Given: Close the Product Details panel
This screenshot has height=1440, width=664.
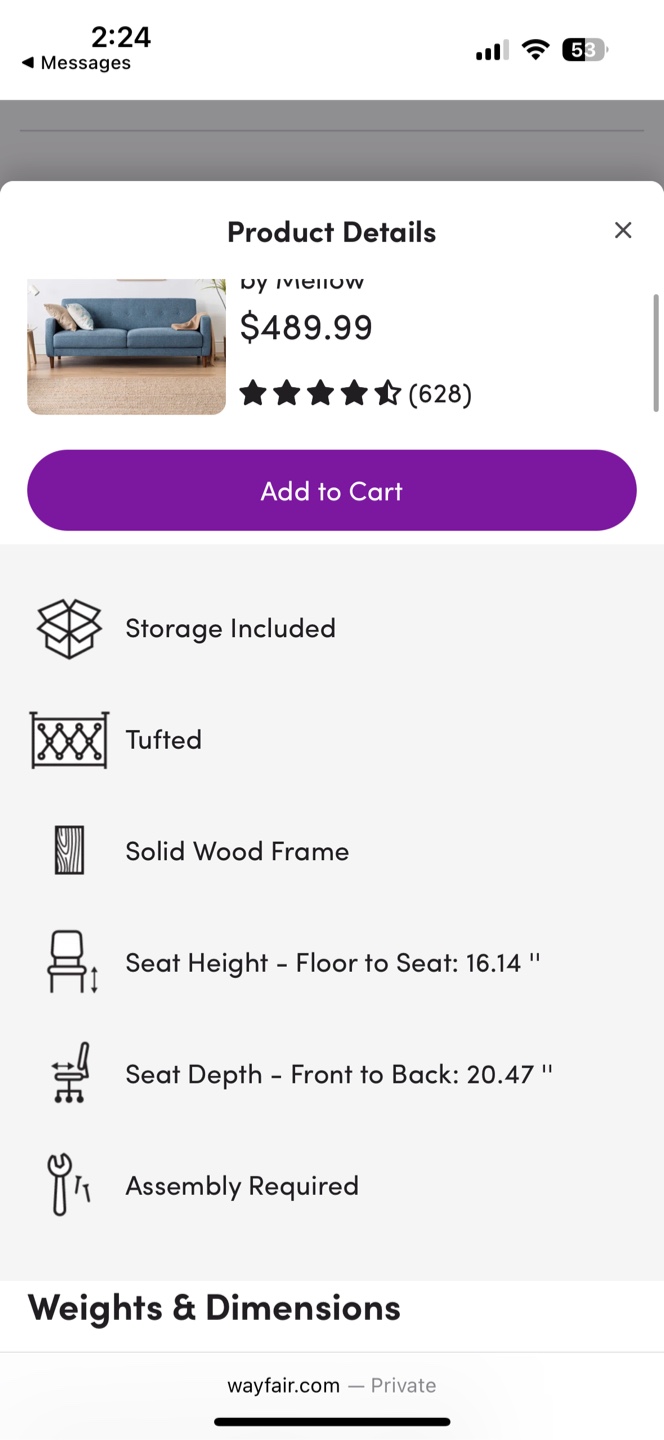Looking at the screenshot, I should point(623,231).
